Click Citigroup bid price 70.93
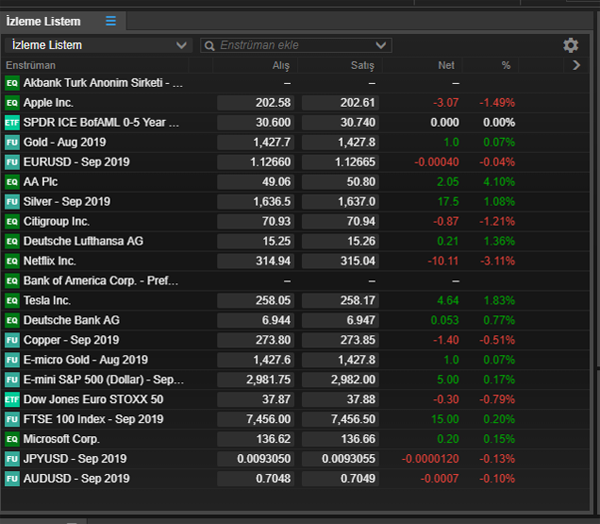This screenshot has width=600, height=524. pyautogui.click(x=255, y=221)
